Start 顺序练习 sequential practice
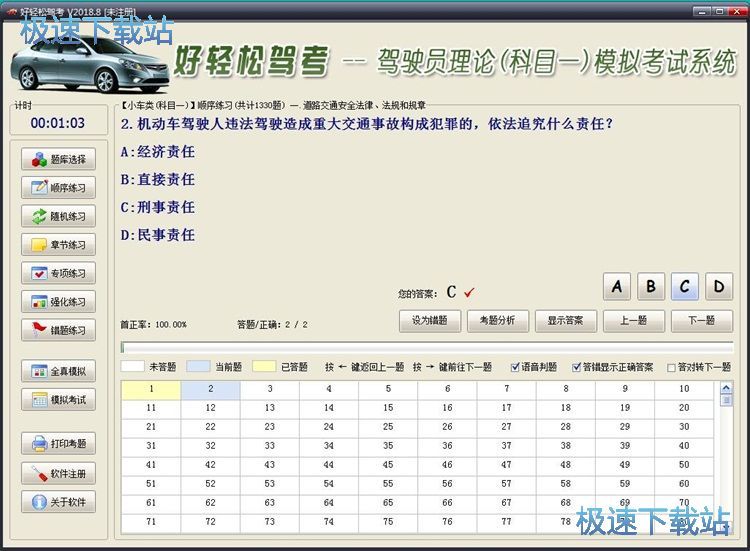The width and height of the screenshot is (750, 551). pos(58,187)
